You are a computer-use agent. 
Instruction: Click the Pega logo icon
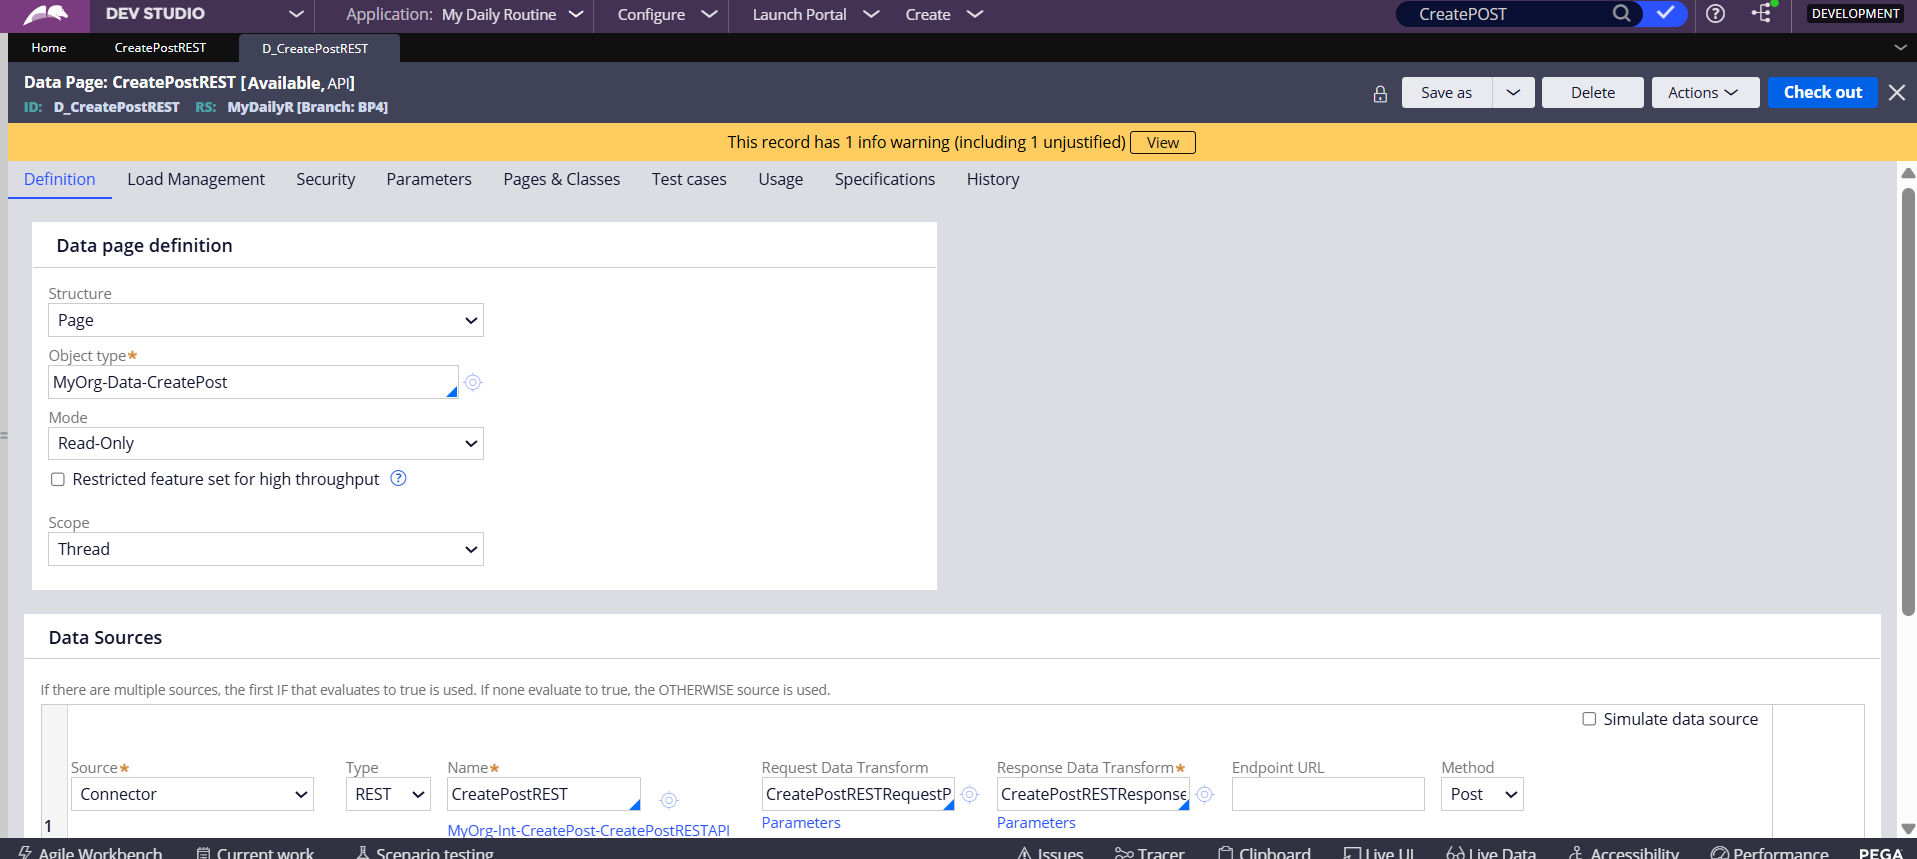(46, 14)
